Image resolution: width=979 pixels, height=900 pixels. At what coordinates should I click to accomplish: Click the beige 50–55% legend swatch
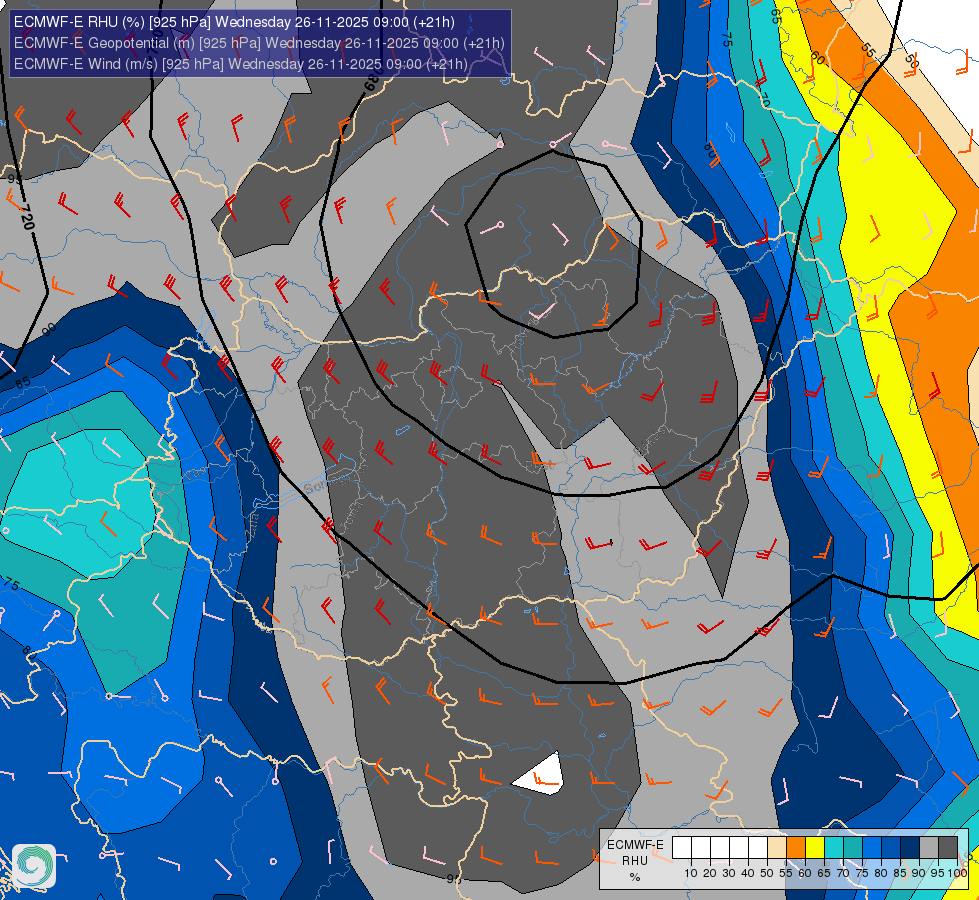point(777,848)
